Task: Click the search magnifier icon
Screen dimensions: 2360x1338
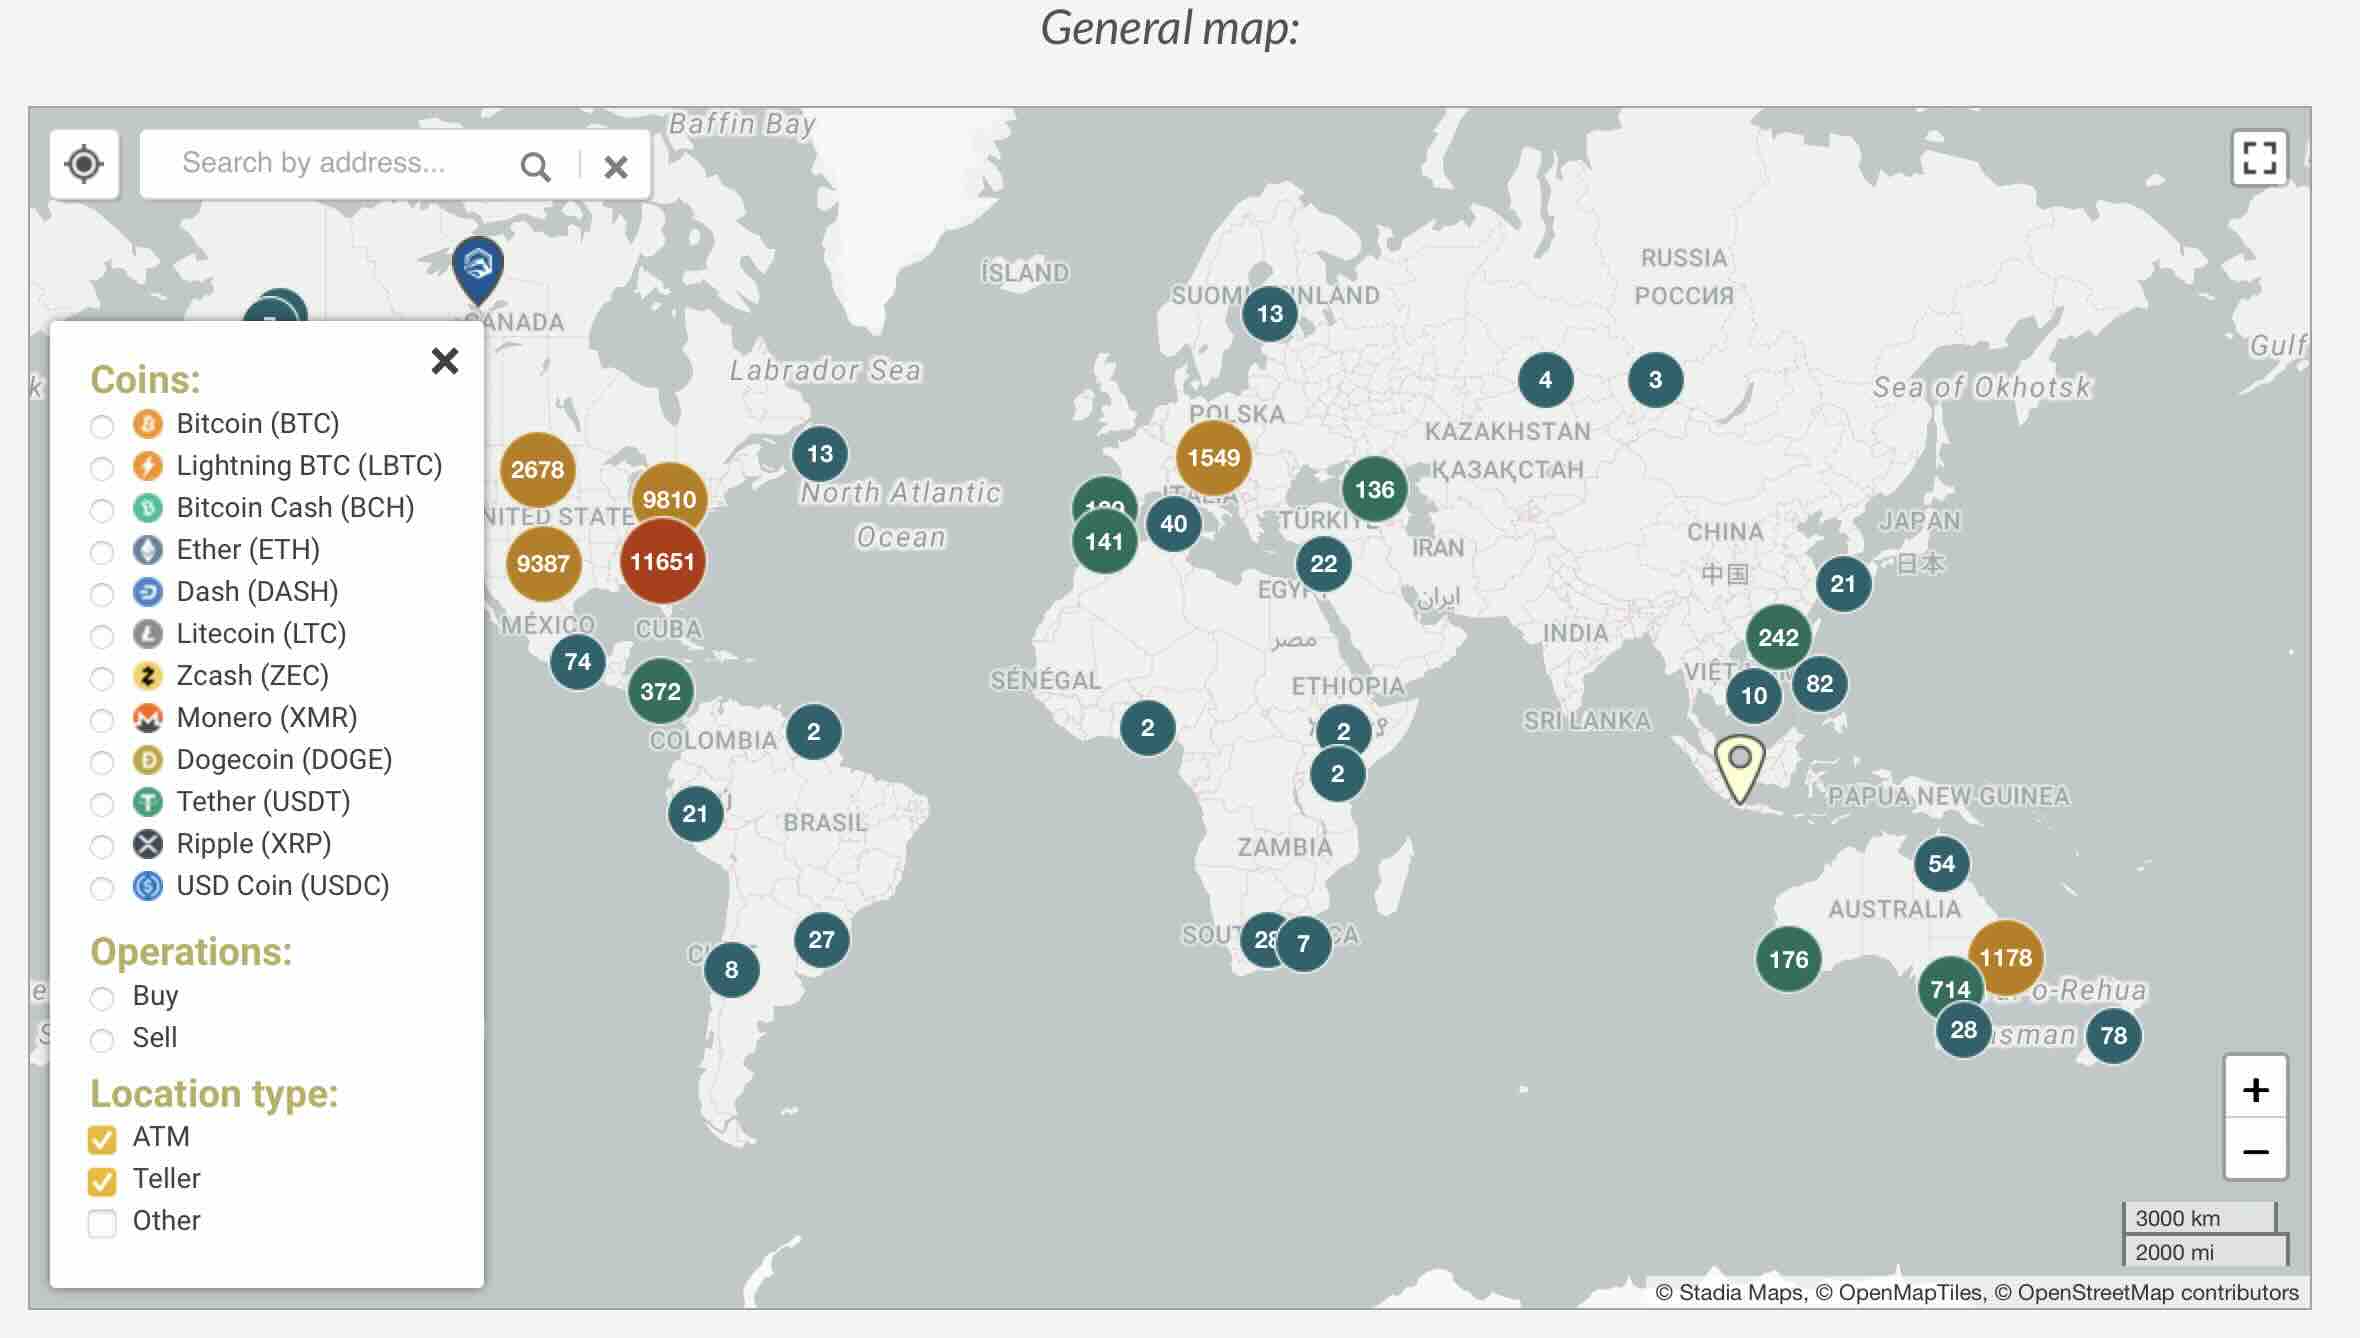Action: (x=535, y=166)
